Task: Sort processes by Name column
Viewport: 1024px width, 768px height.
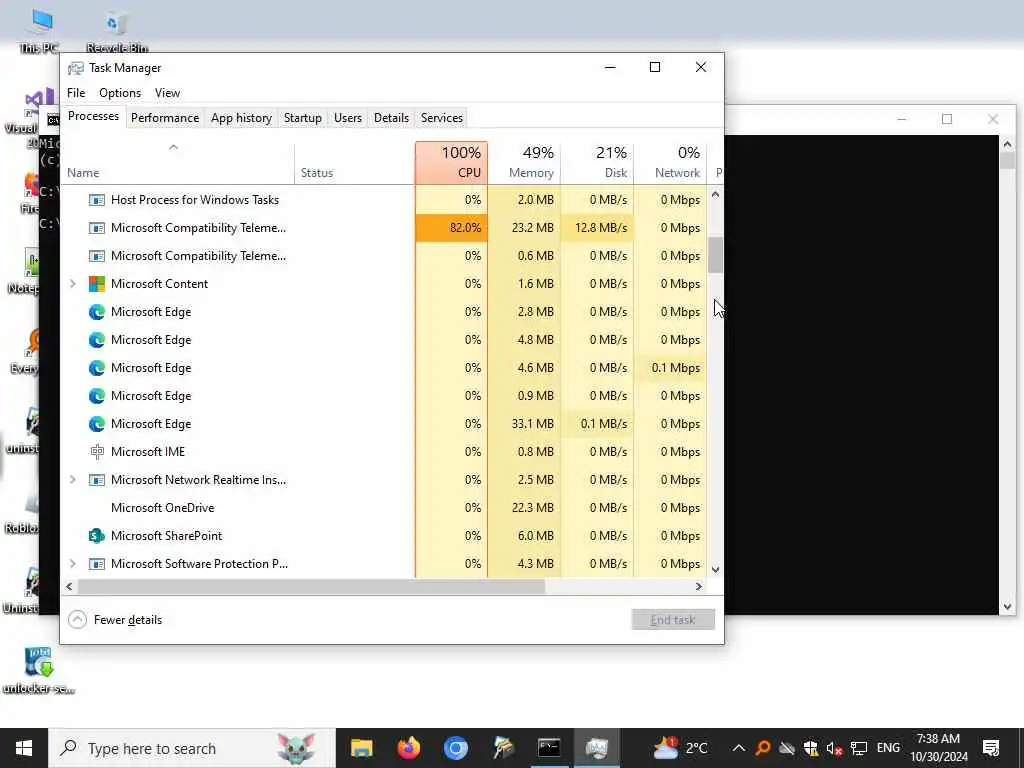Action: 177,163
